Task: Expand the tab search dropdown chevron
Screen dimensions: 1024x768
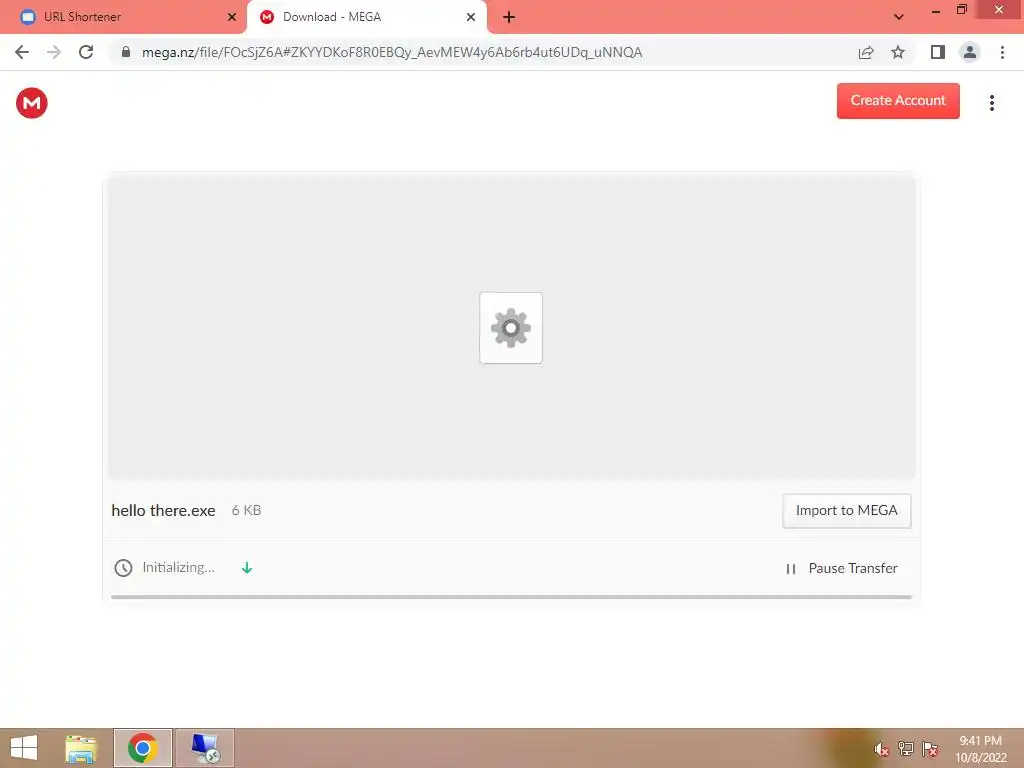Action: pos(899,17)
